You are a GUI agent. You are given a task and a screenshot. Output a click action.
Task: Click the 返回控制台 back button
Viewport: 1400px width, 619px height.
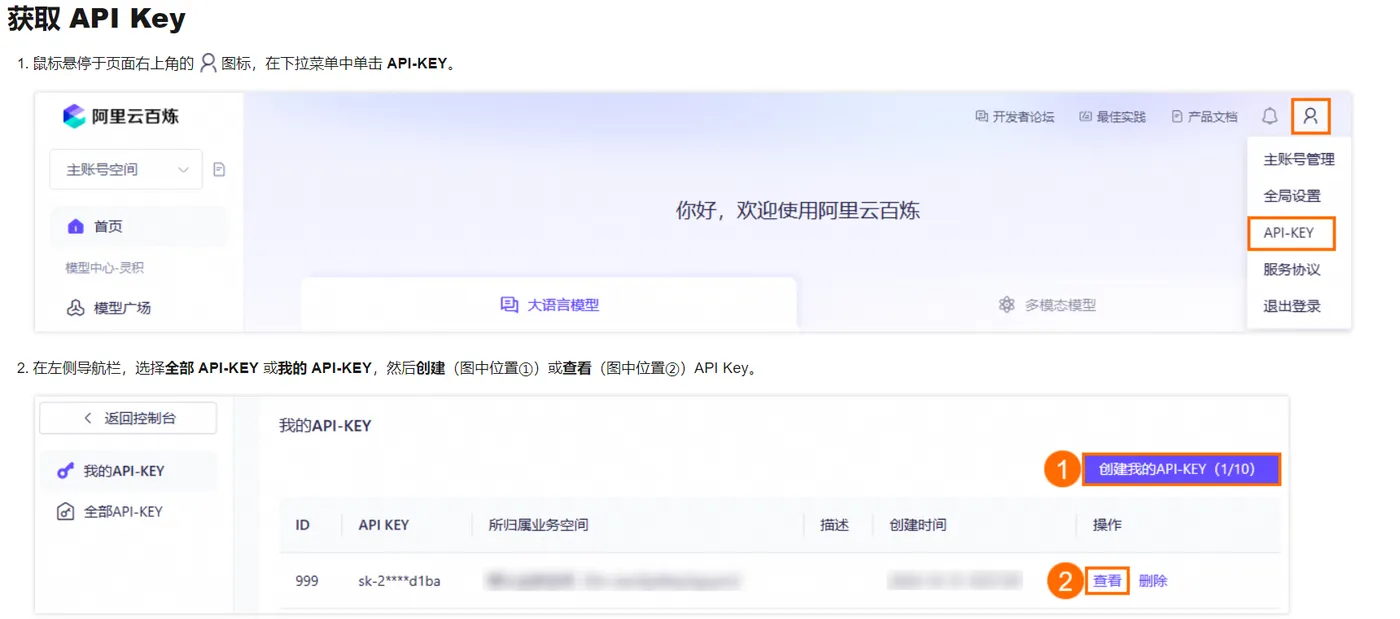128,418
